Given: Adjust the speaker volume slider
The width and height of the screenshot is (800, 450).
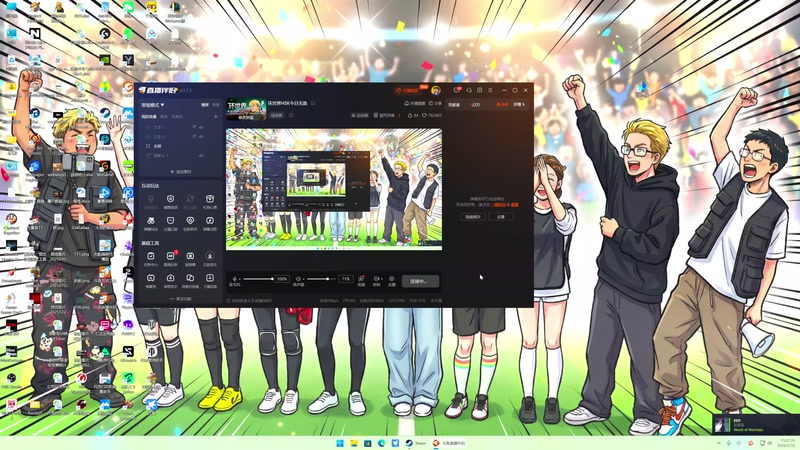Looking at the screenshot, I should pyautogui.click(x=321, y=279).
